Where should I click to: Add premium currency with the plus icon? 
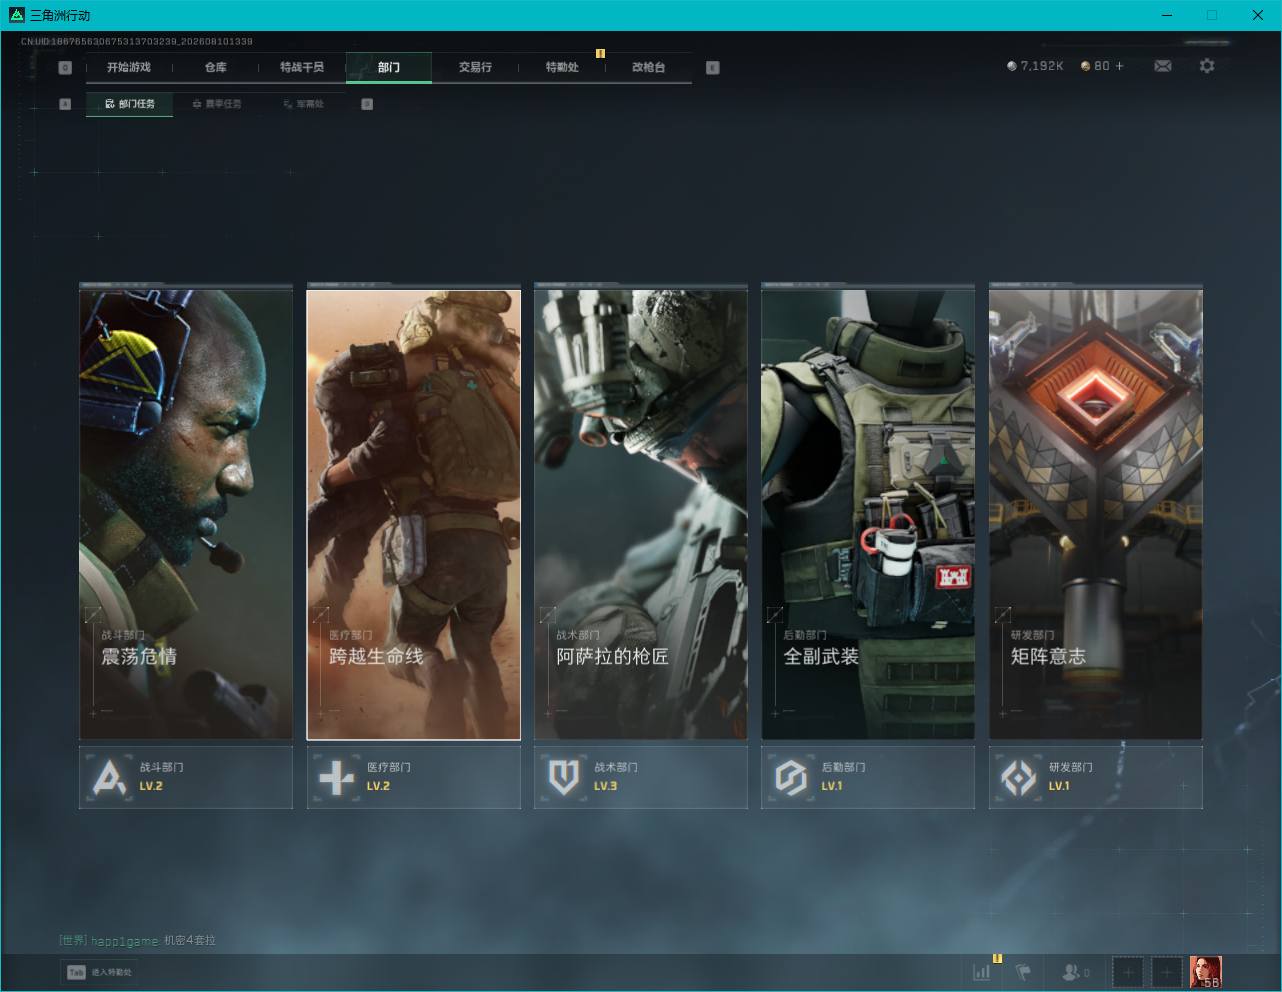(1119, 66)
